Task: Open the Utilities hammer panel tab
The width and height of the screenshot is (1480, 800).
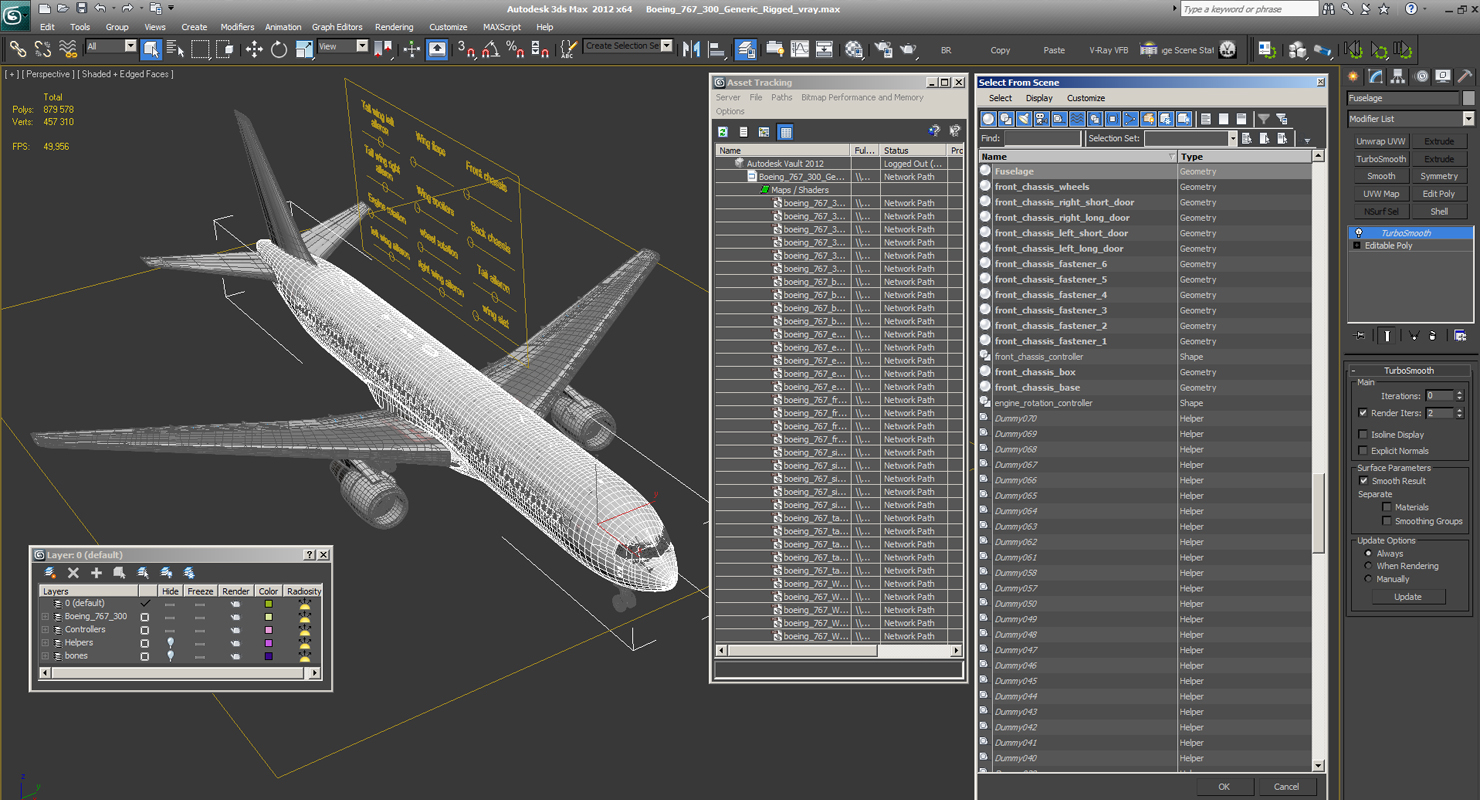Action: [x=1464, y=76]
